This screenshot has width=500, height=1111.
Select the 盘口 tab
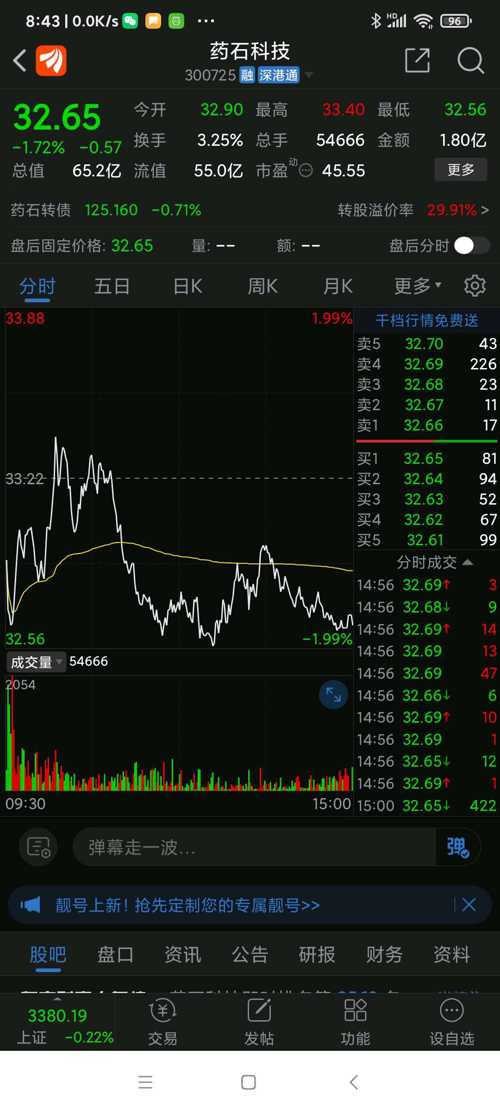[115, 954]
